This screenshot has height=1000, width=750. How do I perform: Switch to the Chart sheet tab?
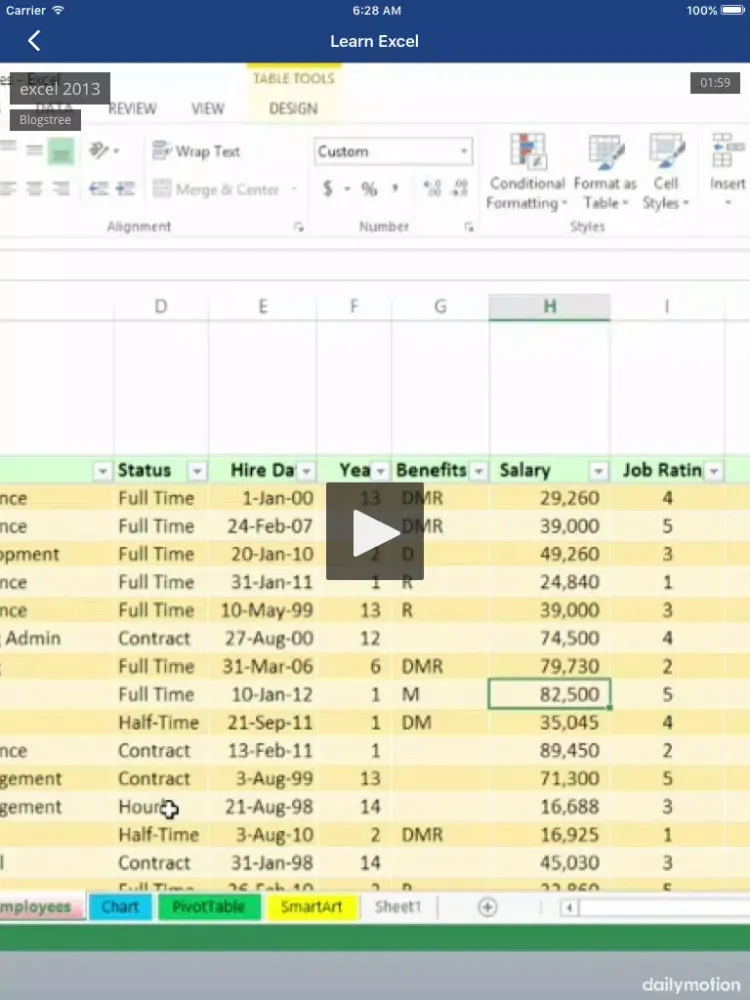[120, 907]
